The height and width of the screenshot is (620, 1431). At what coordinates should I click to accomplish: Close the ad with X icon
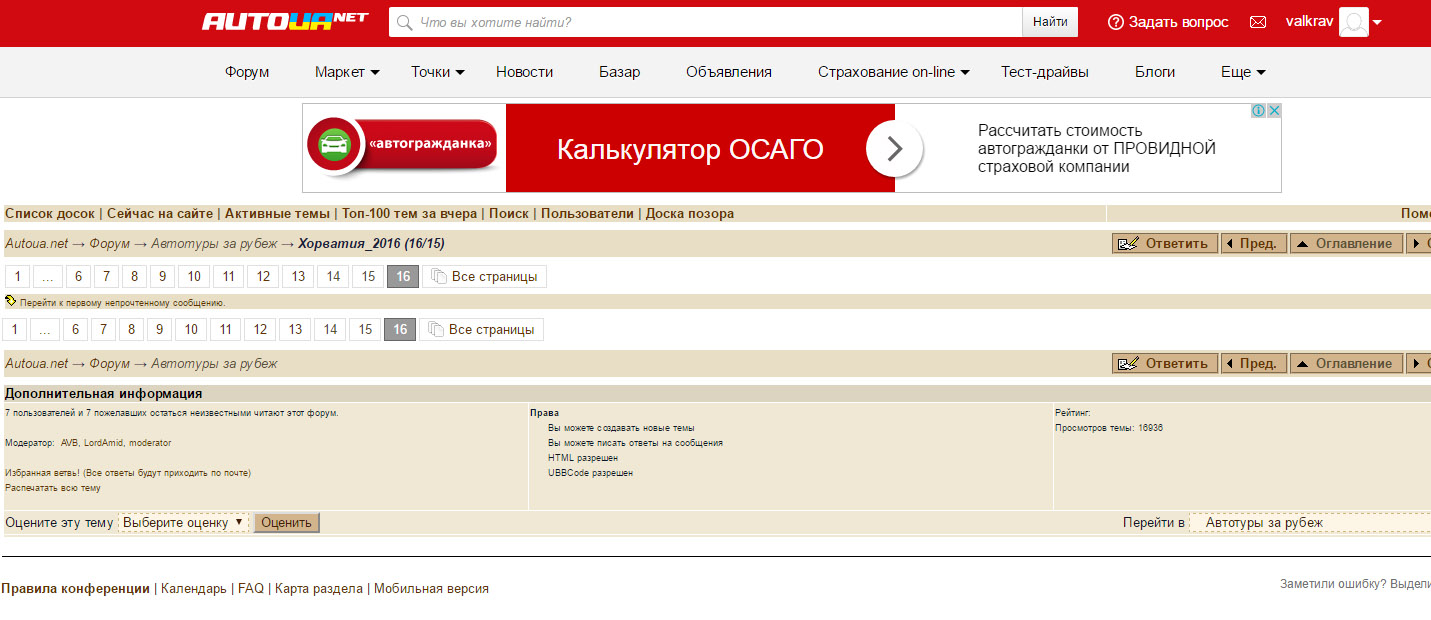1275,111
